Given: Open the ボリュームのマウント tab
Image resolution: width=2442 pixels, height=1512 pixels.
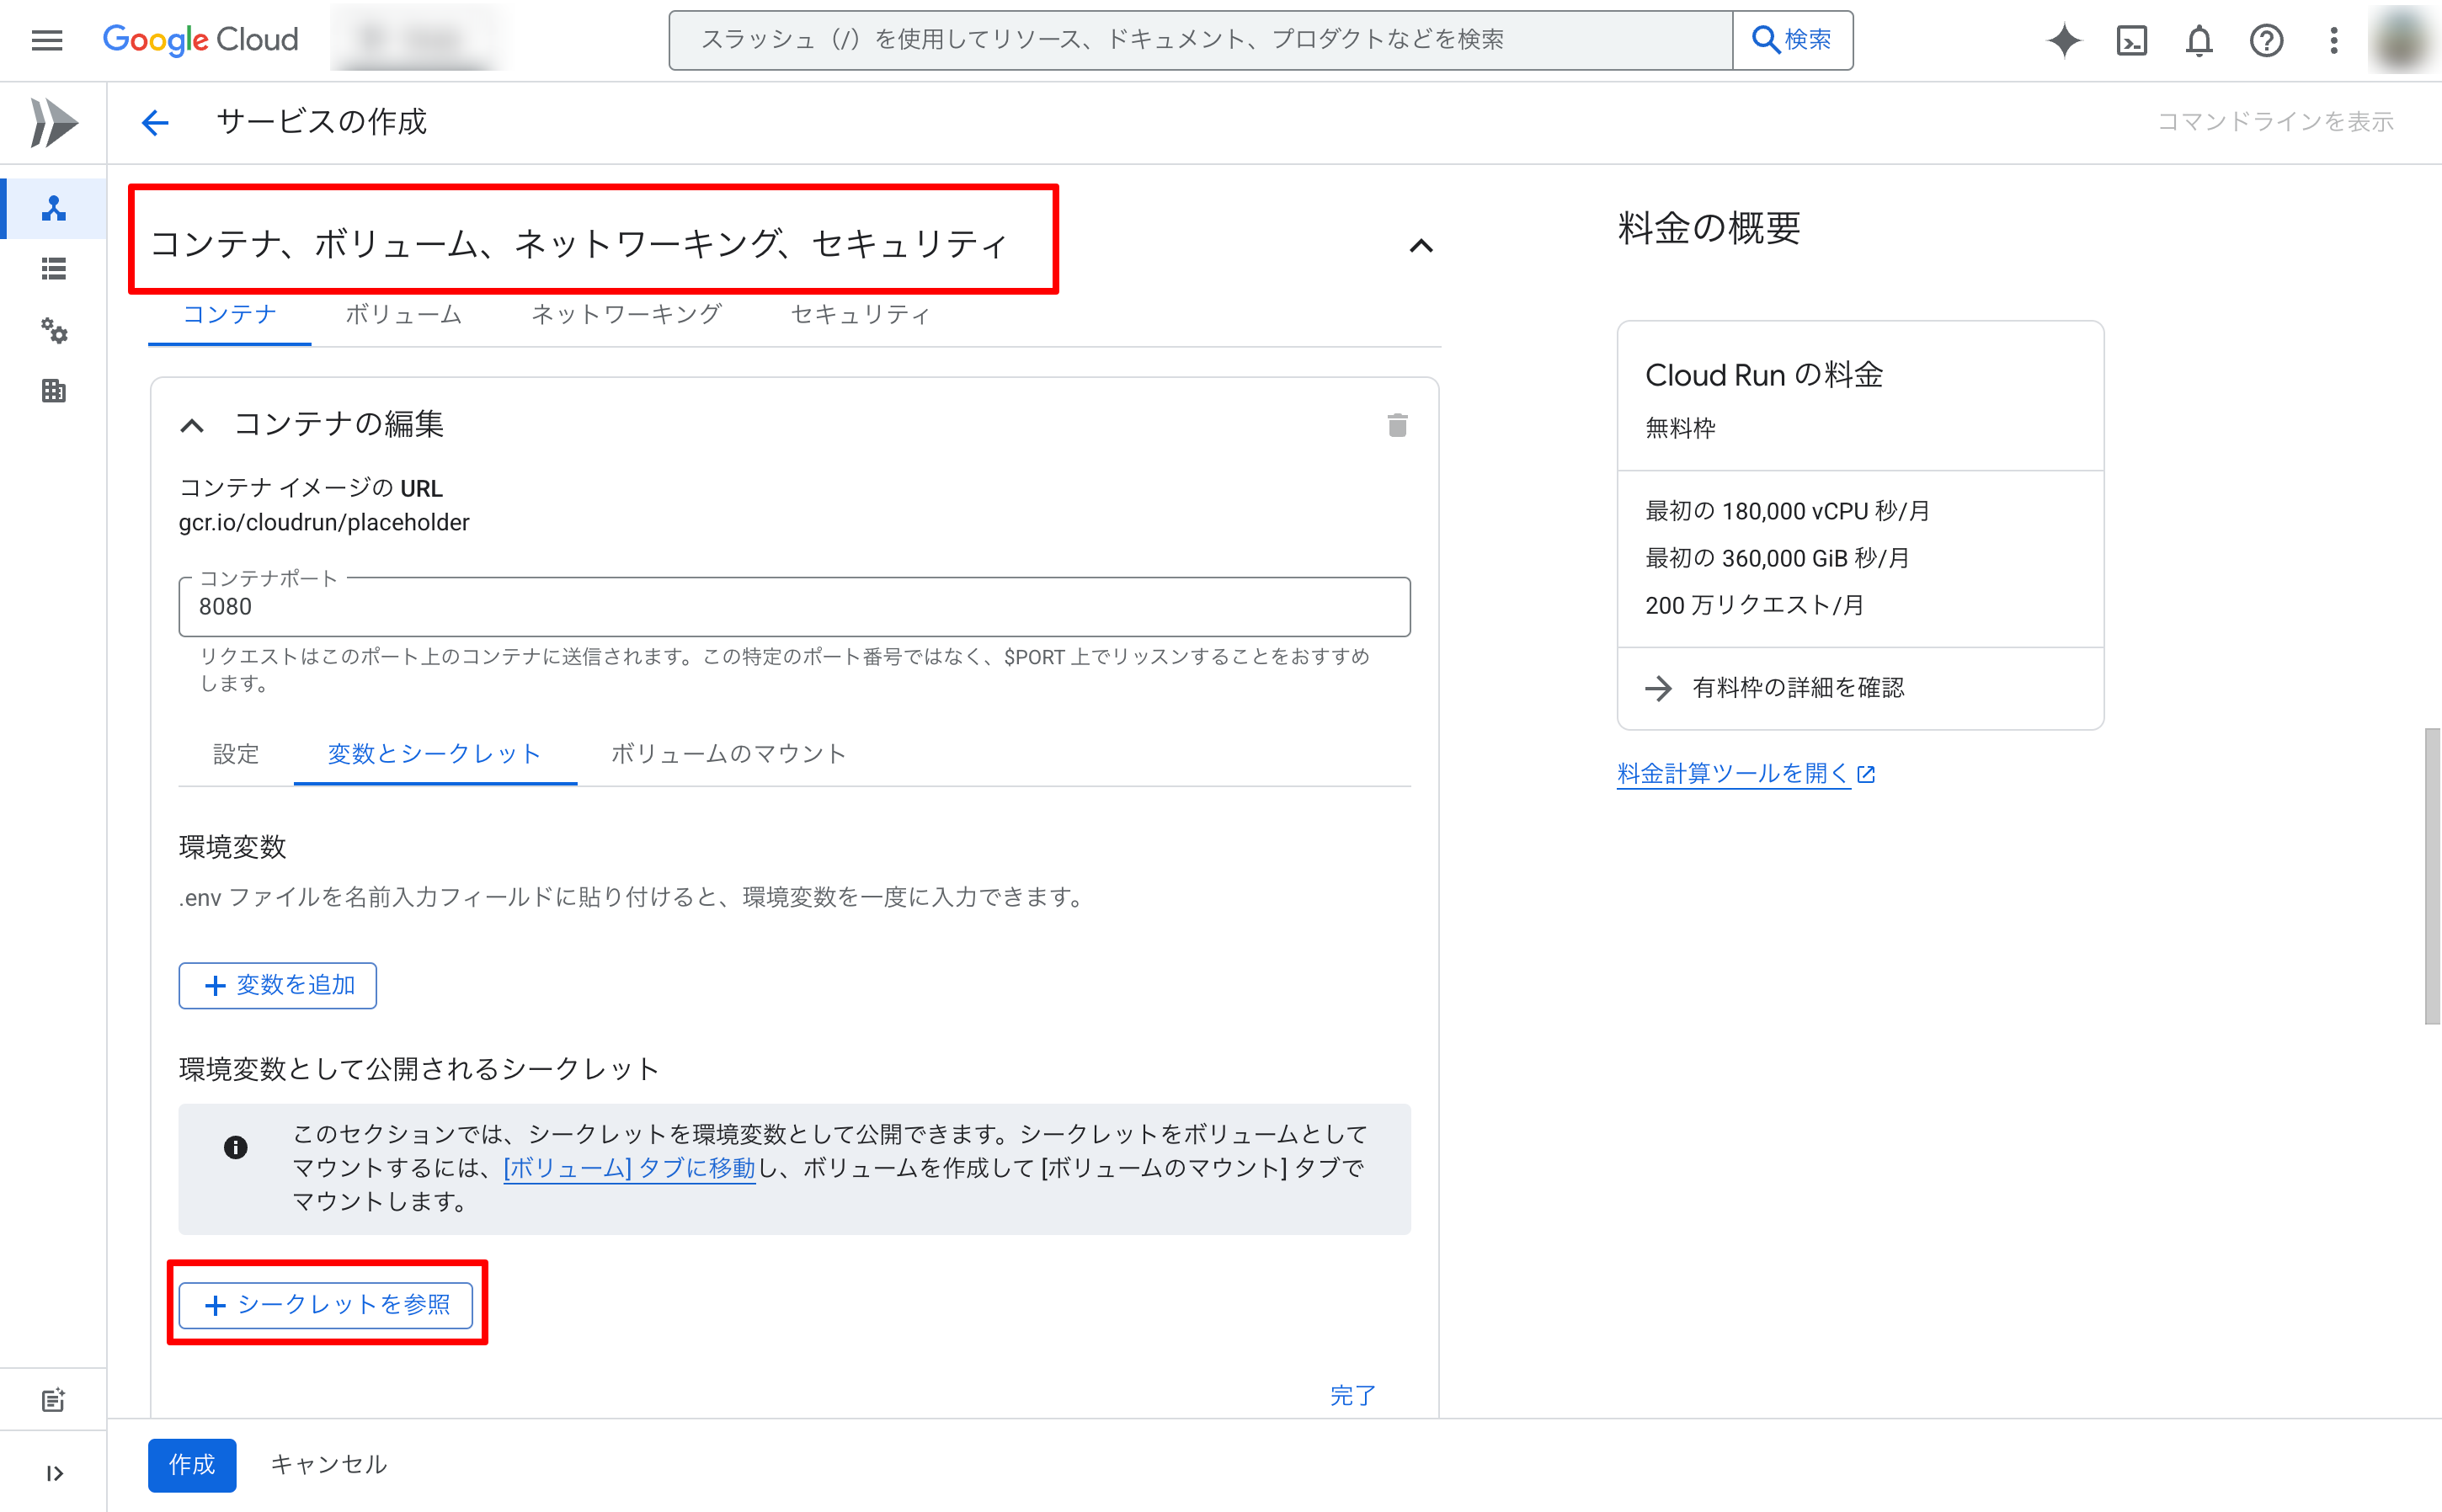Looking at the screenshot, I should (x=728, y=755).
